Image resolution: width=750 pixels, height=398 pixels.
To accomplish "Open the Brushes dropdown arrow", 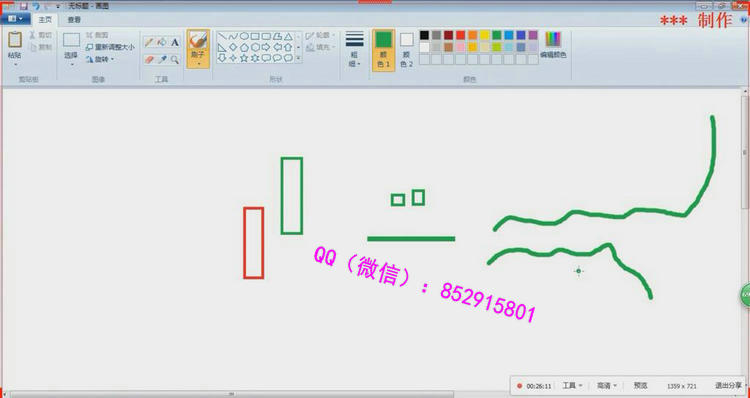I will (198, 63).
